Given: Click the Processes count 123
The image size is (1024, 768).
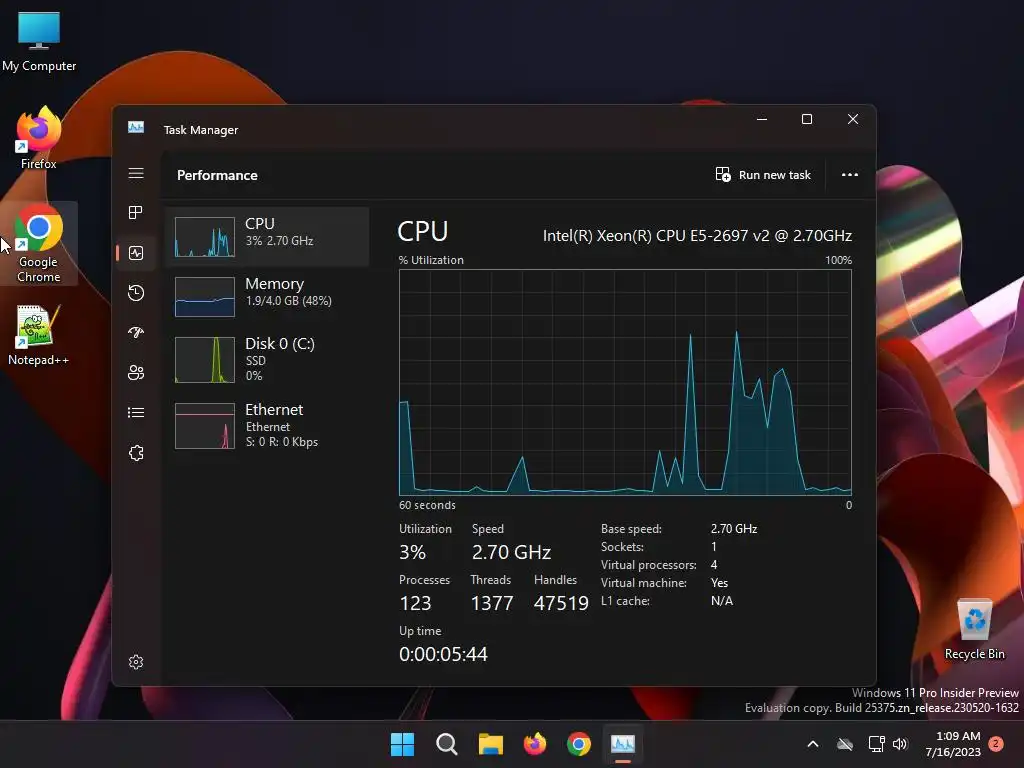Looking at the screenshot, I should (415, 603).
